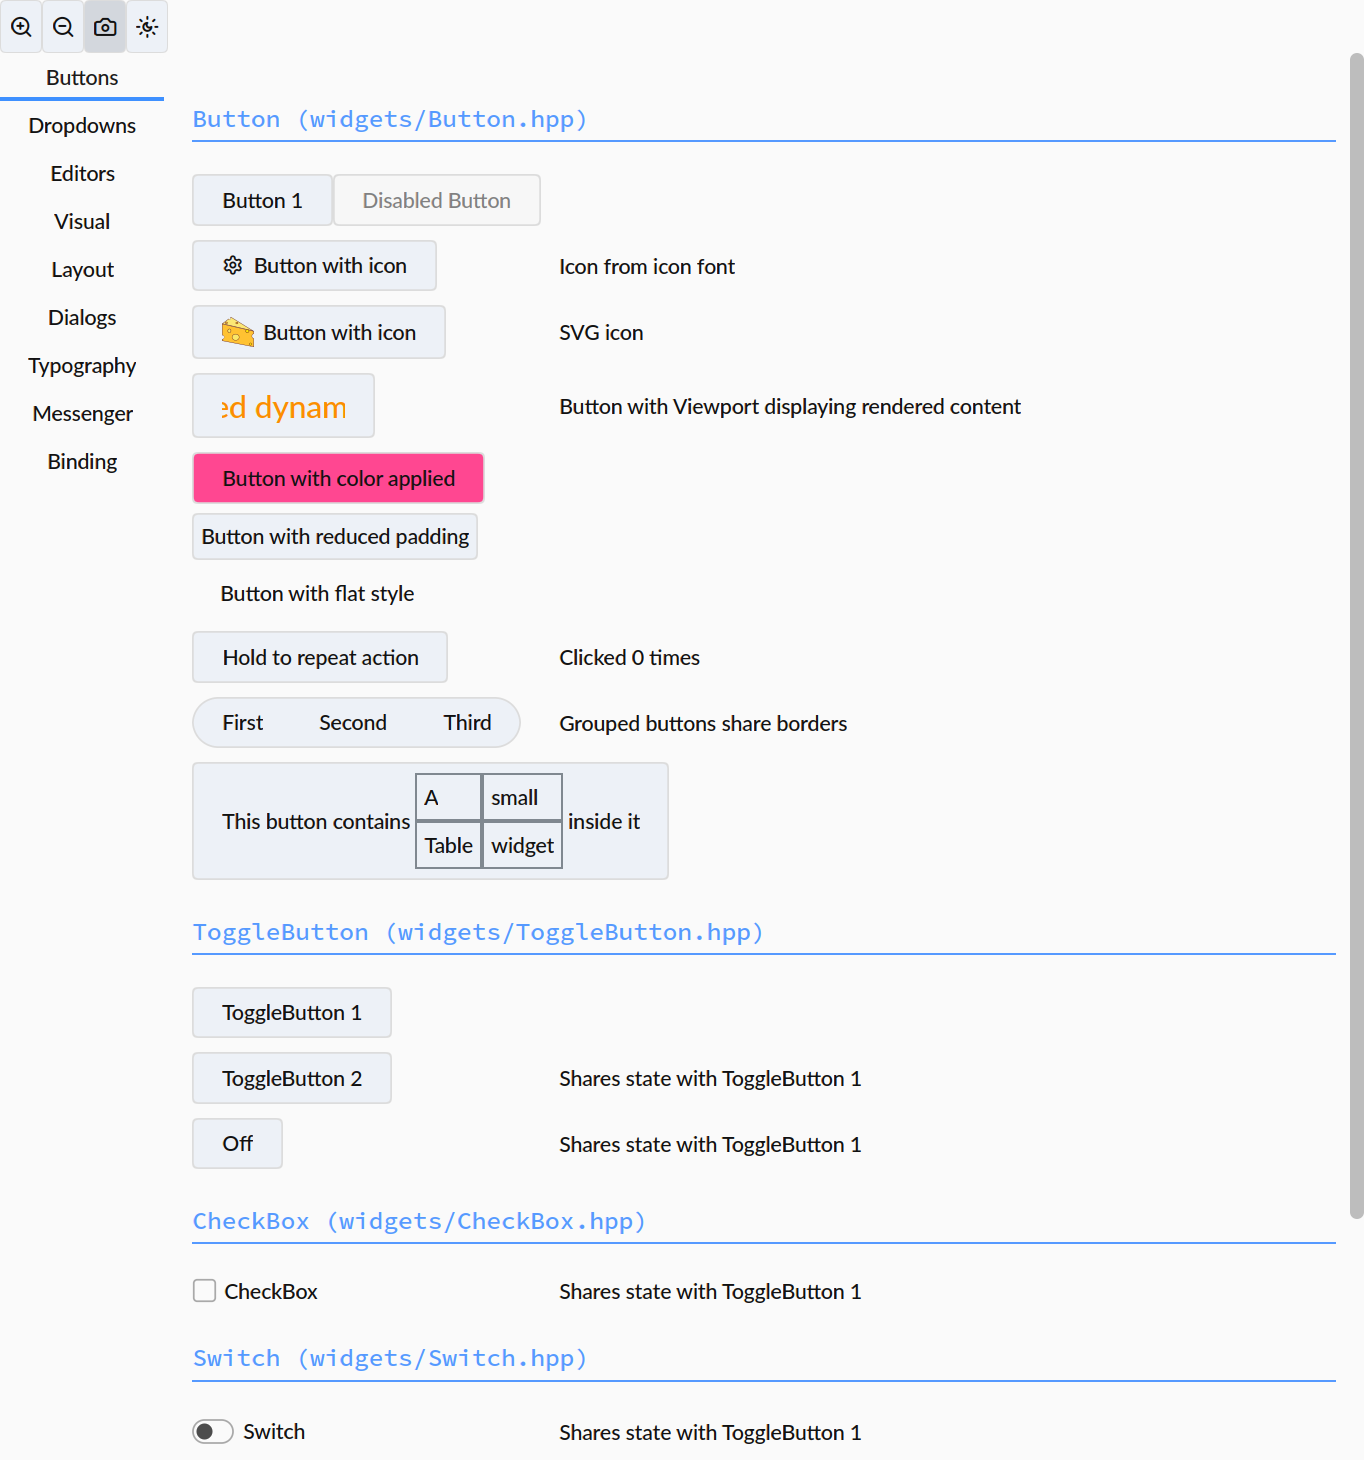The width and height of the screenshot is (1364, 1460).
Task: Click the Button with flat style
Action: pyautogui.click(x=317, y=594)
